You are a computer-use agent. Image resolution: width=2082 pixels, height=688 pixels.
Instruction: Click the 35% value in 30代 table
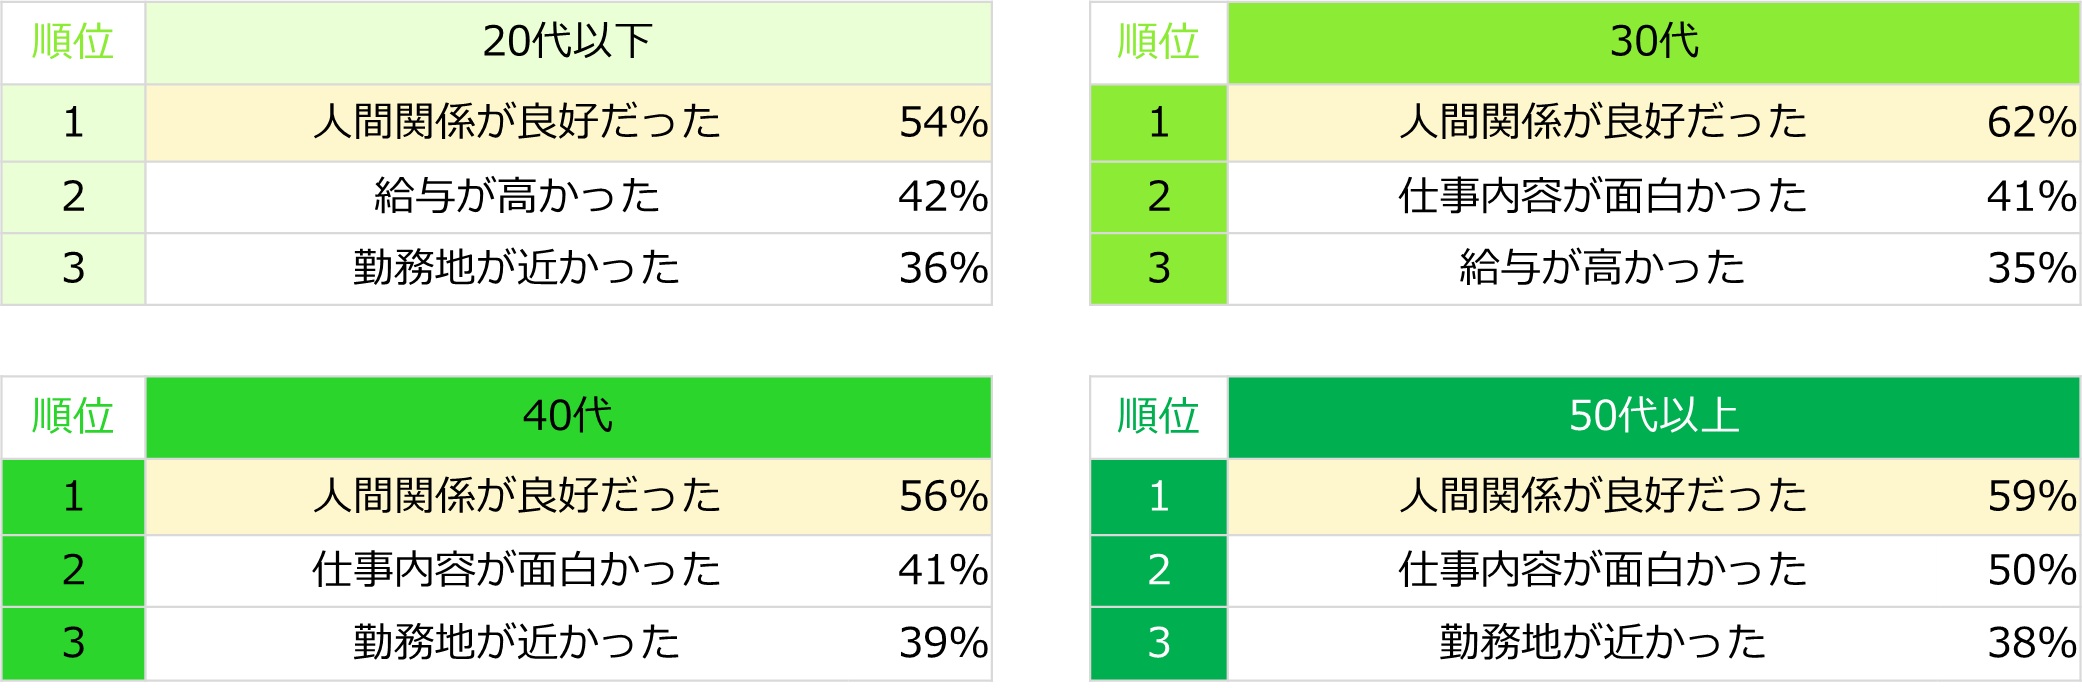pyautogui.click(x=2031, y=268)
